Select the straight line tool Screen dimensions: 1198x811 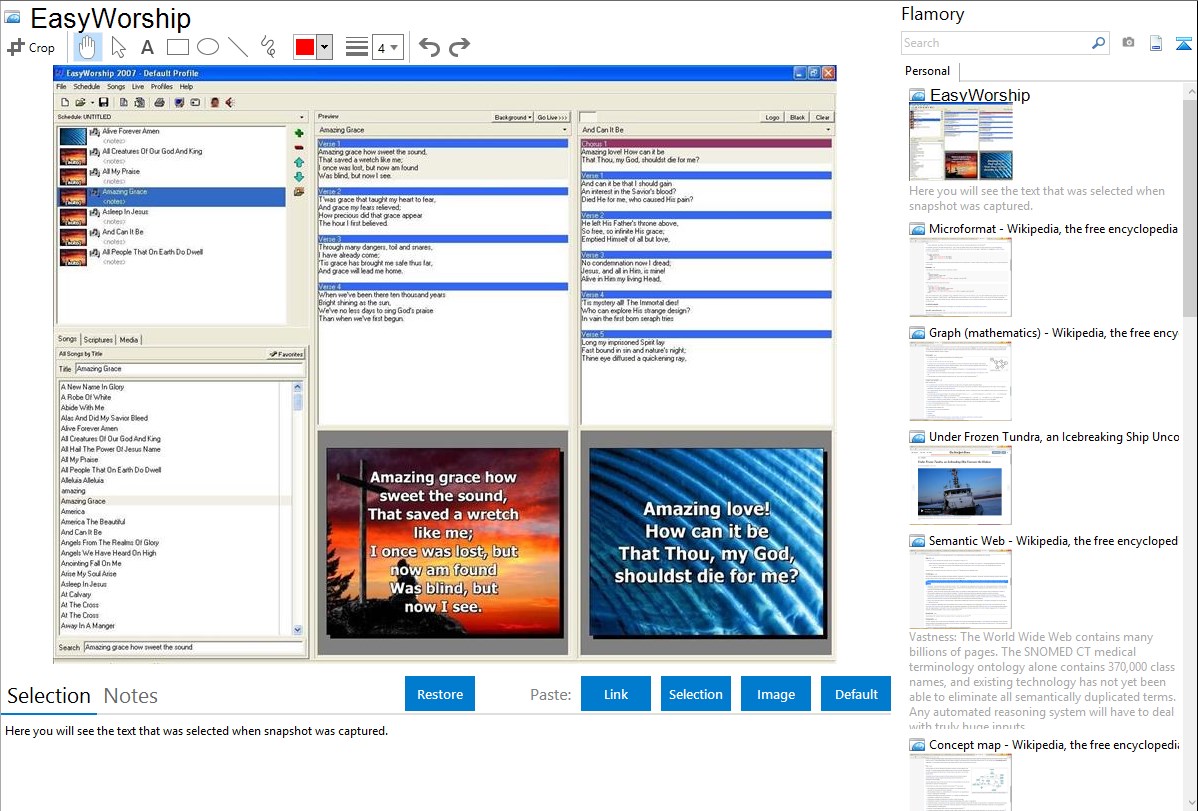click(x=238, y=47)
